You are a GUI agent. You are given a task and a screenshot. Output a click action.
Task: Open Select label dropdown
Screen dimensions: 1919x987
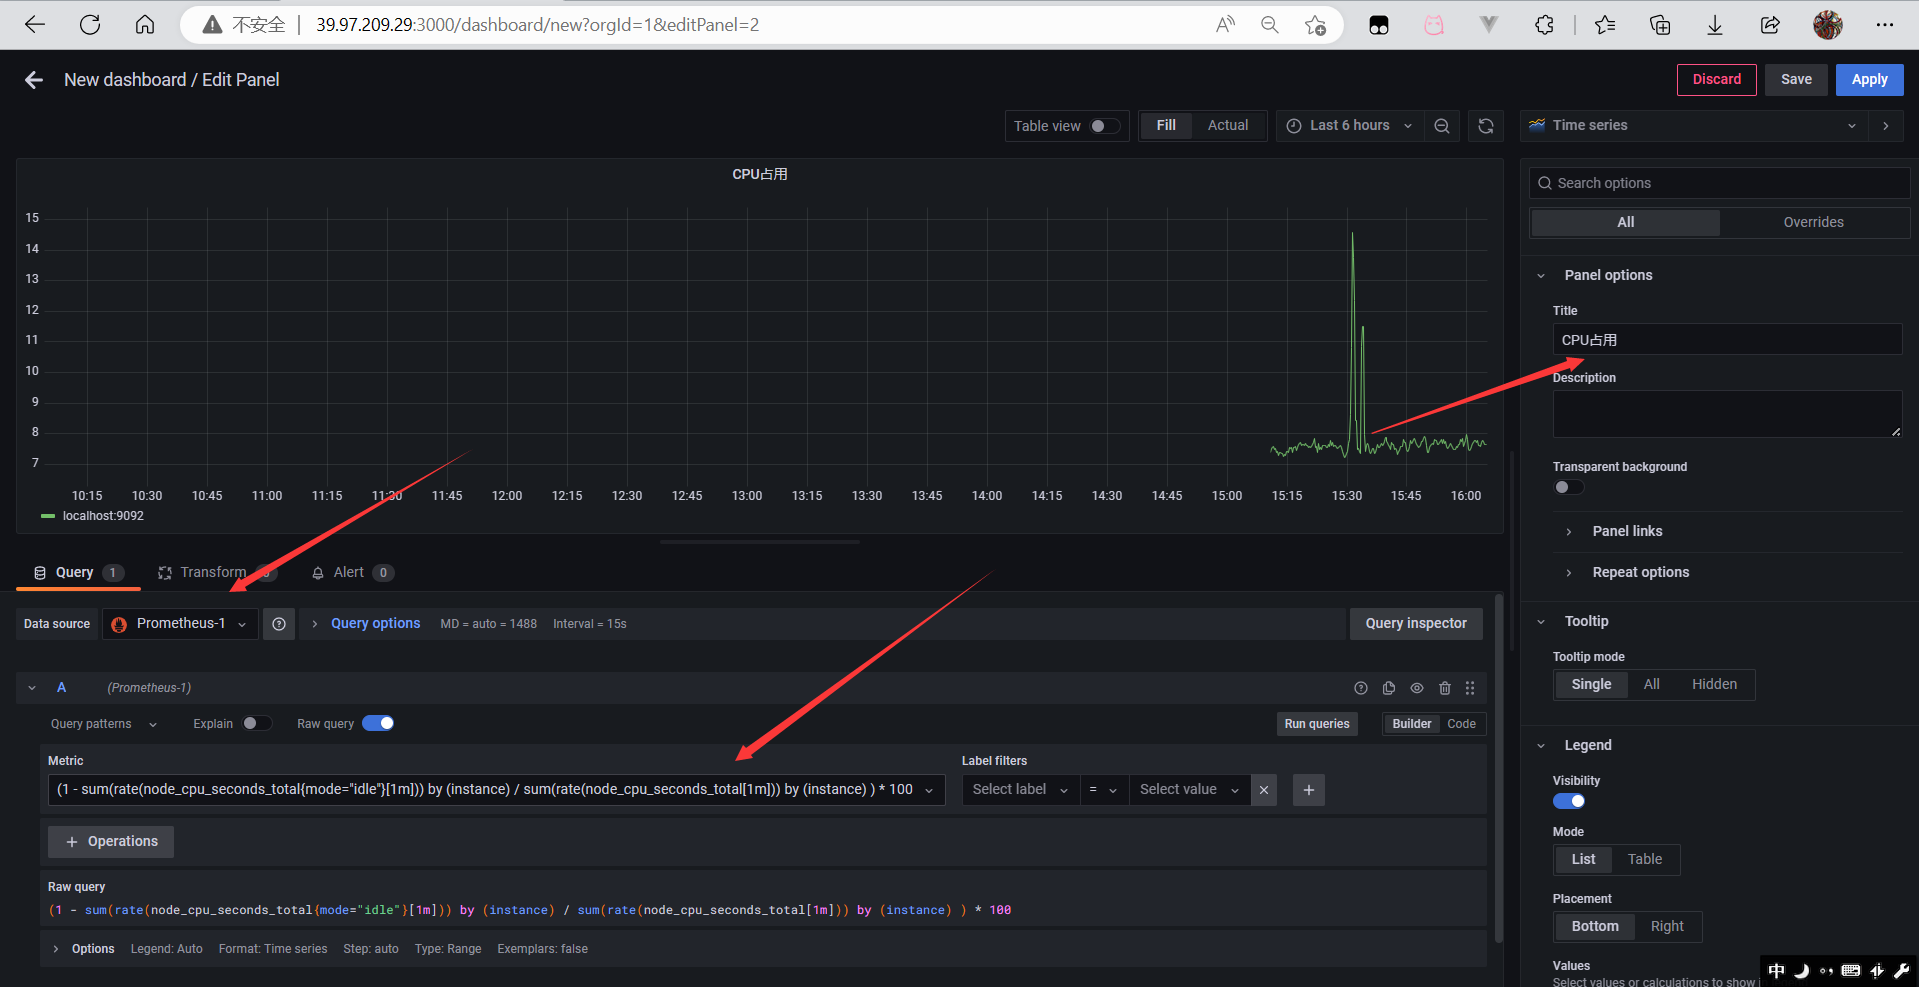[x=1020, y=790]
